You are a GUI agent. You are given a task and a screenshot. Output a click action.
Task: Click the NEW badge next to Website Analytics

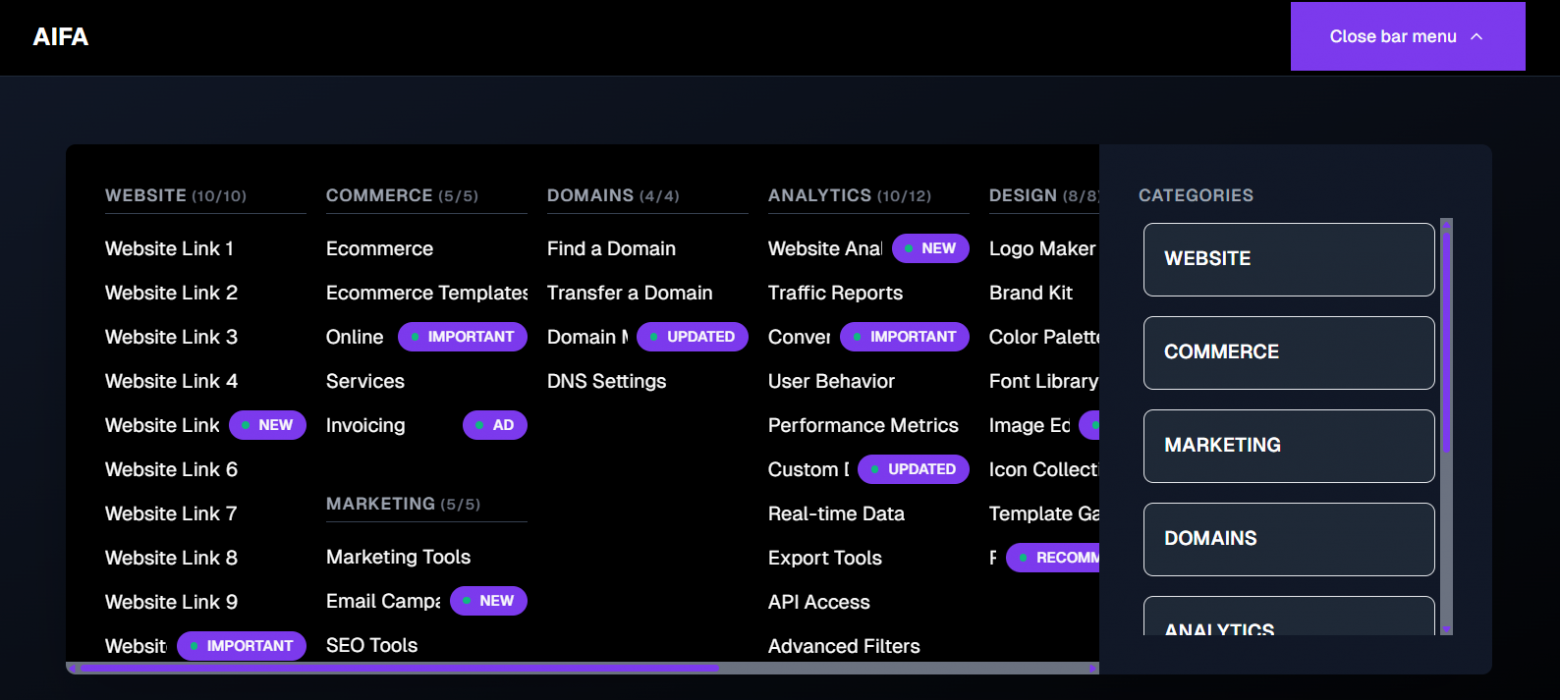(930, 248)
